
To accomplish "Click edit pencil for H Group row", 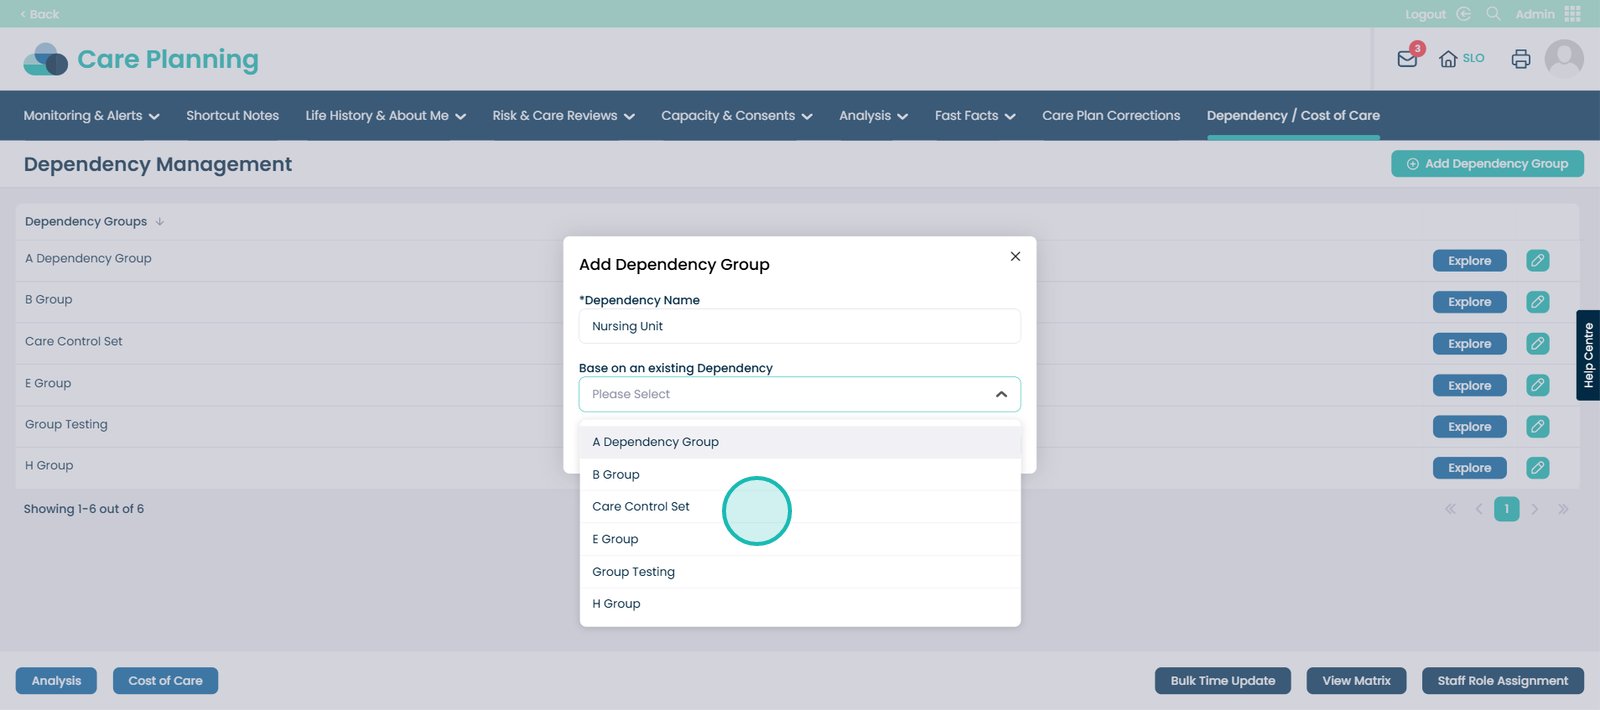I will click(x=1537, y=468).
